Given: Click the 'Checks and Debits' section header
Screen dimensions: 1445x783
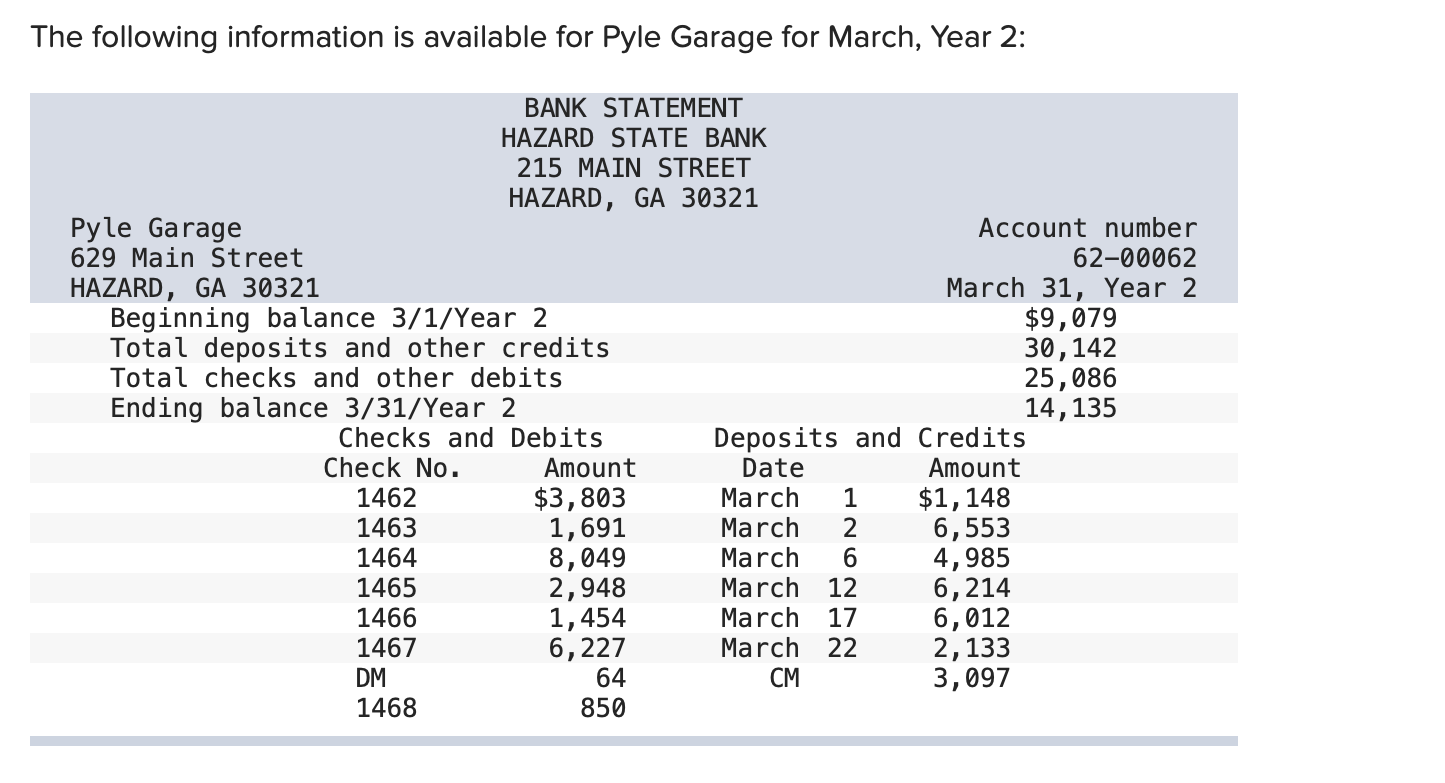Looking at the screenshot, I should click(471, 438).
